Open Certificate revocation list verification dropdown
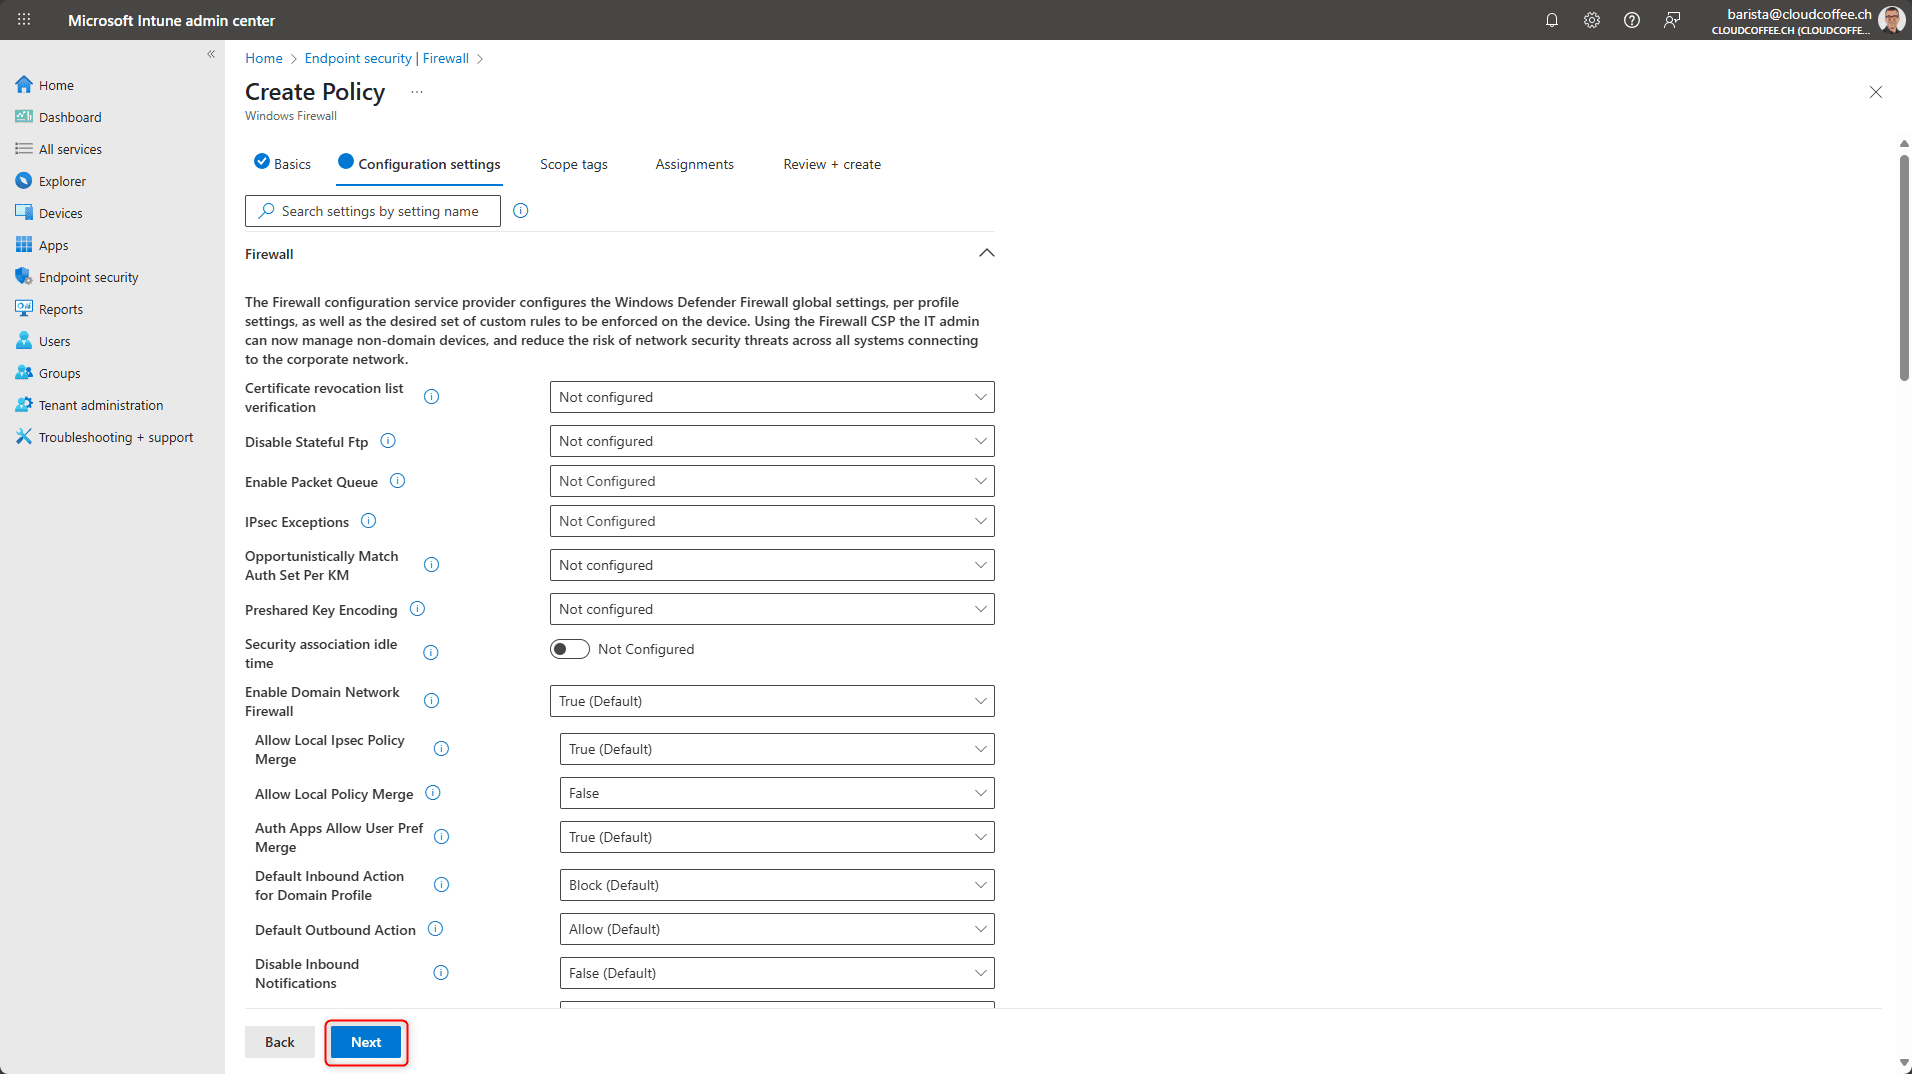 (771, 397)
